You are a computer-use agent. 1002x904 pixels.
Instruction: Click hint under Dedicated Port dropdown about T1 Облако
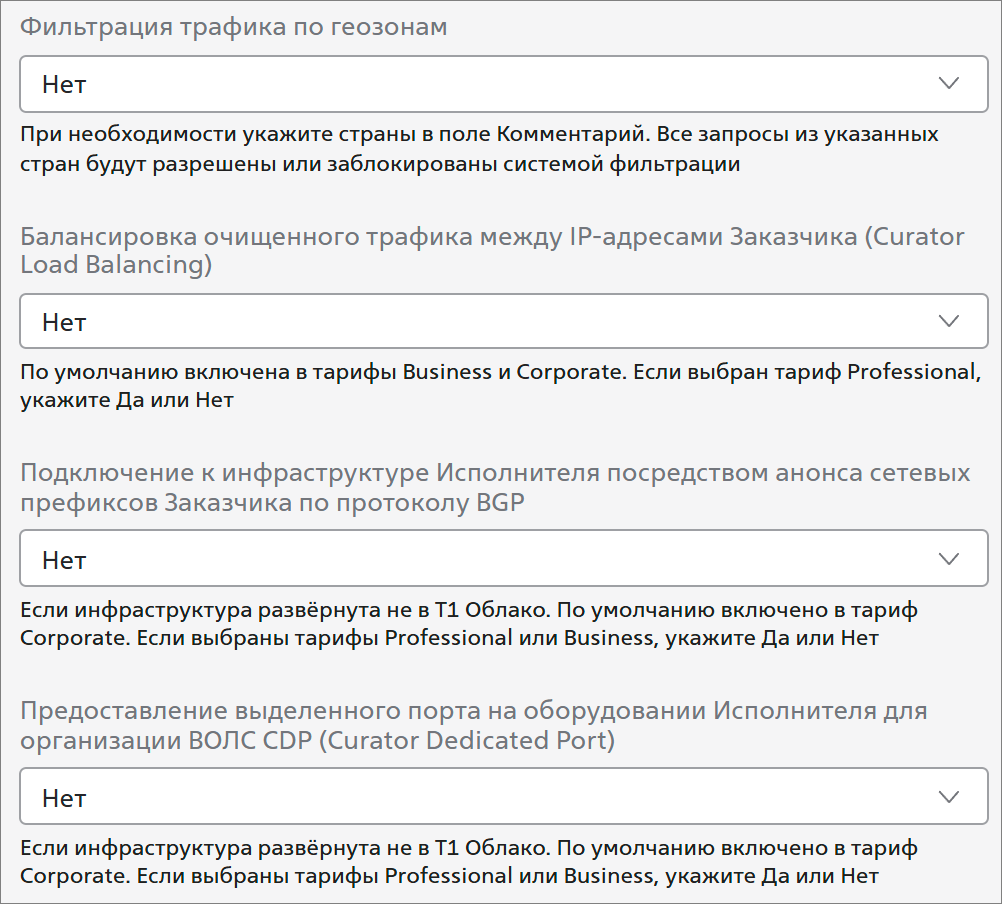[468, 861]
